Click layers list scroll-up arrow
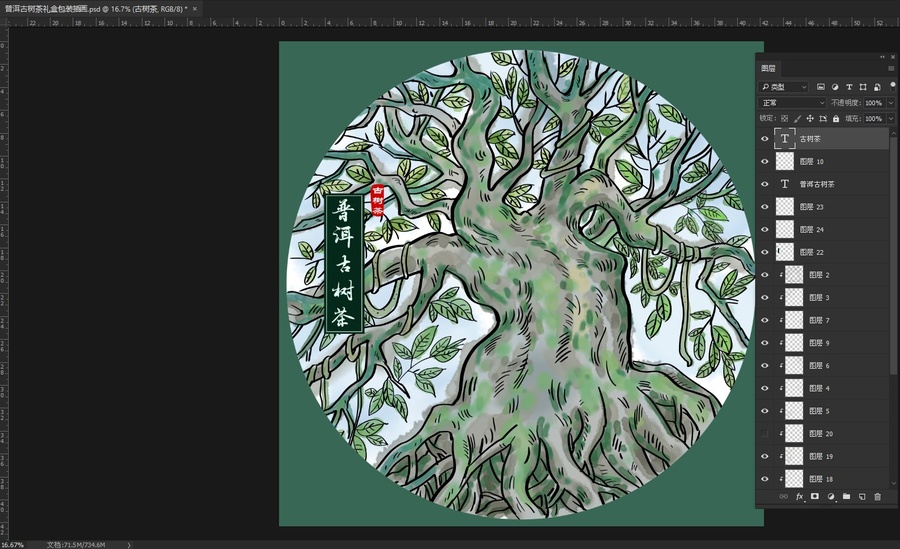 893,132
